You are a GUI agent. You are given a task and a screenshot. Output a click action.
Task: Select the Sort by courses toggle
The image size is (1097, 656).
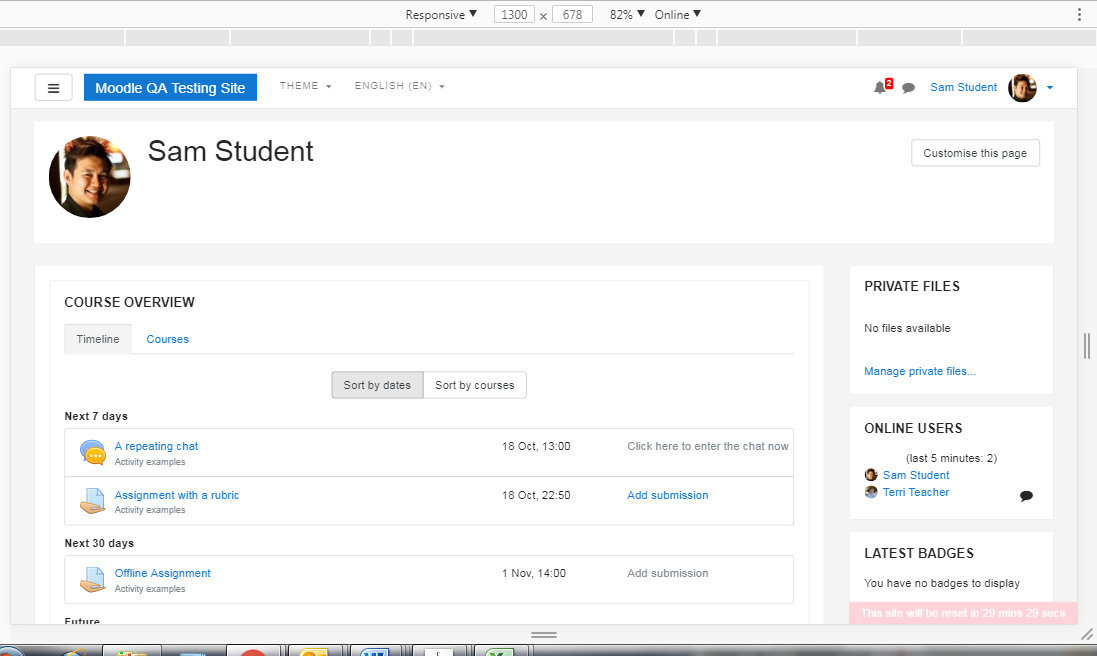[474, 385]
